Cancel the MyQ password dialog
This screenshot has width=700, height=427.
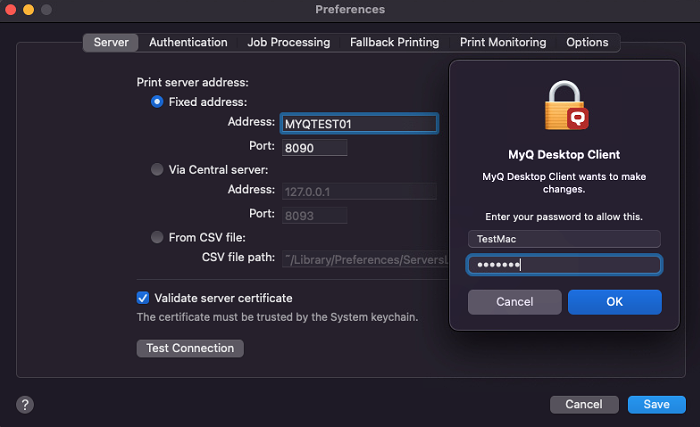(x=514, y=302)
